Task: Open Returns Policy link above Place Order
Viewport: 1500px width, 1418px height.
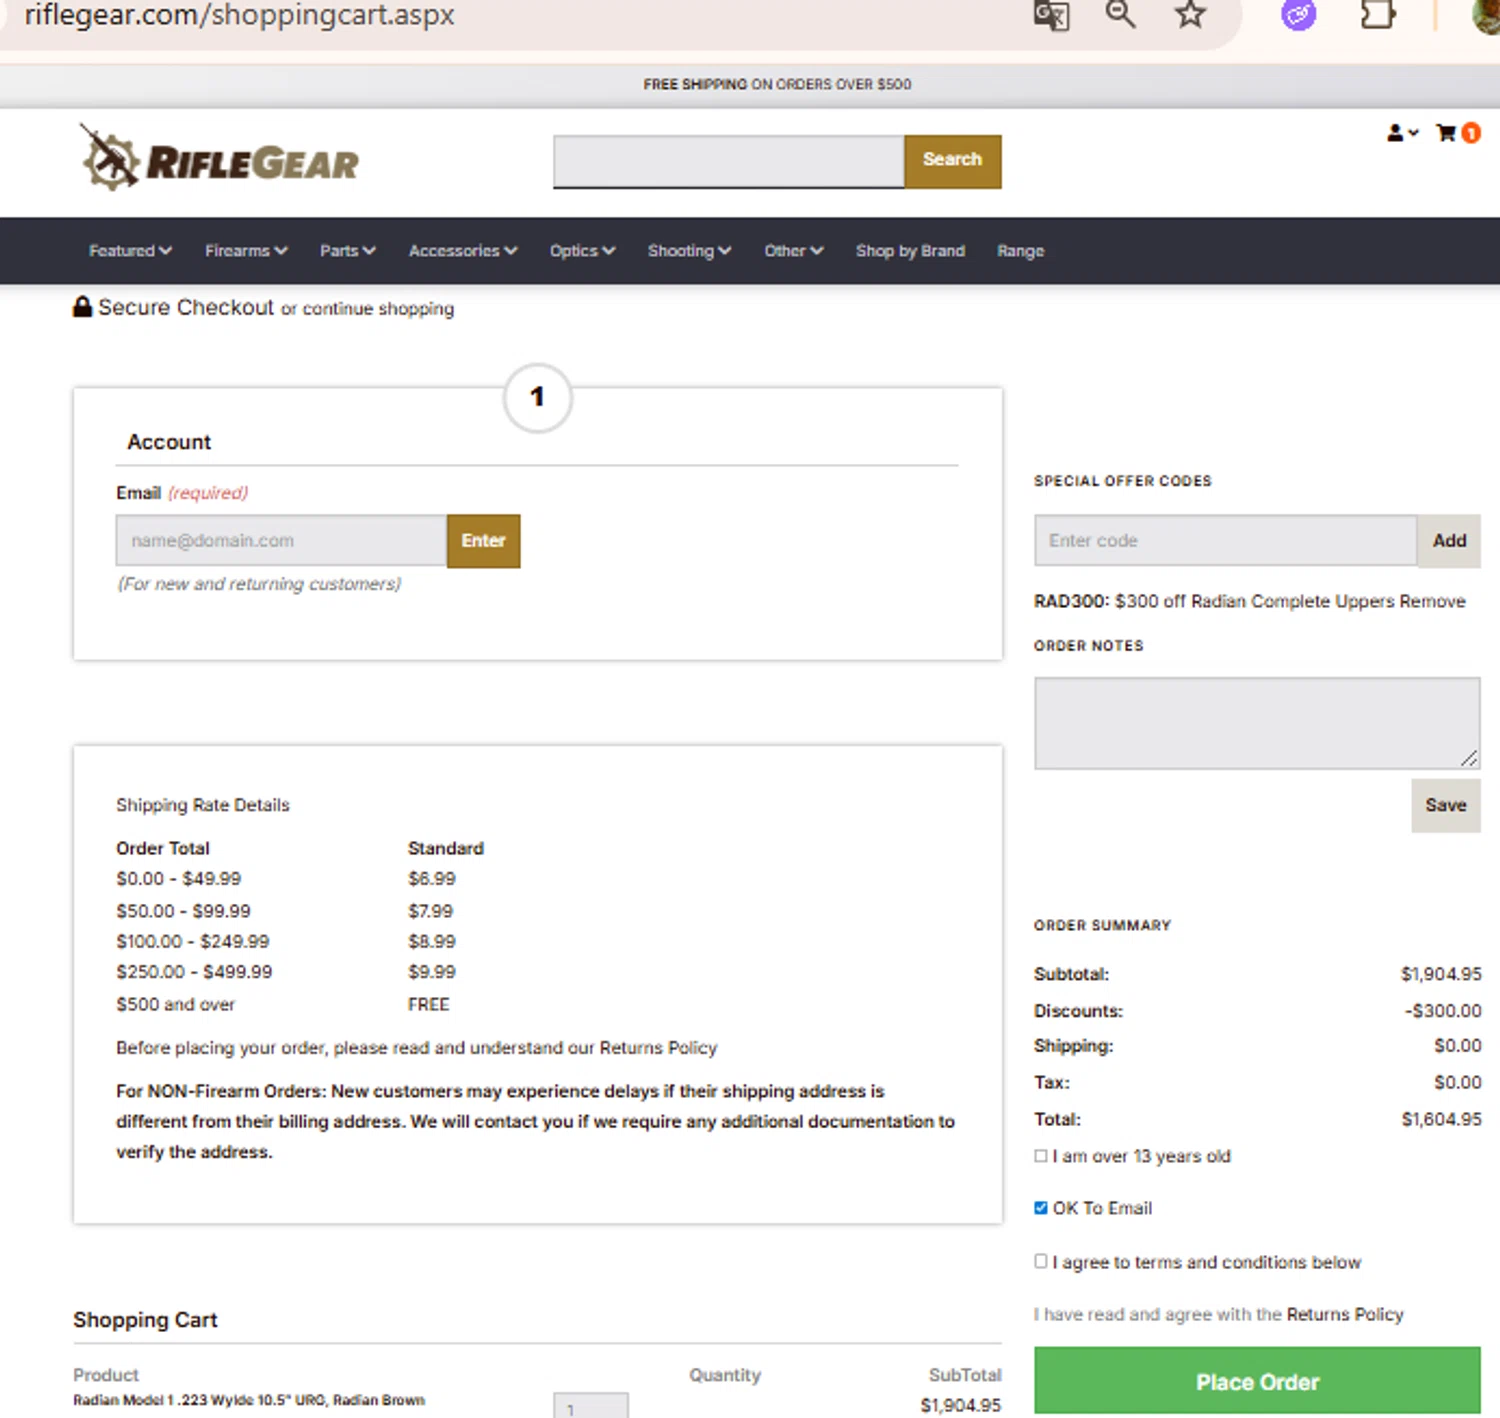Action: click(1345, 1314)
